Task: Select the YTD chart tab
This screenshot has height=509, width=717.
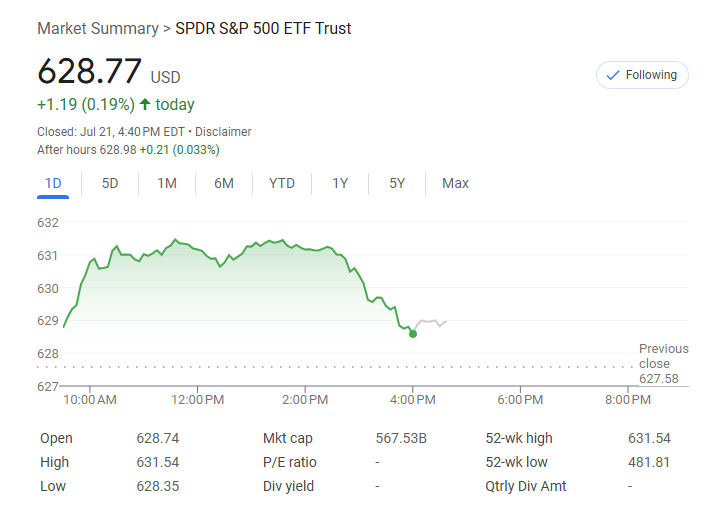Action: tap(282, 183)
